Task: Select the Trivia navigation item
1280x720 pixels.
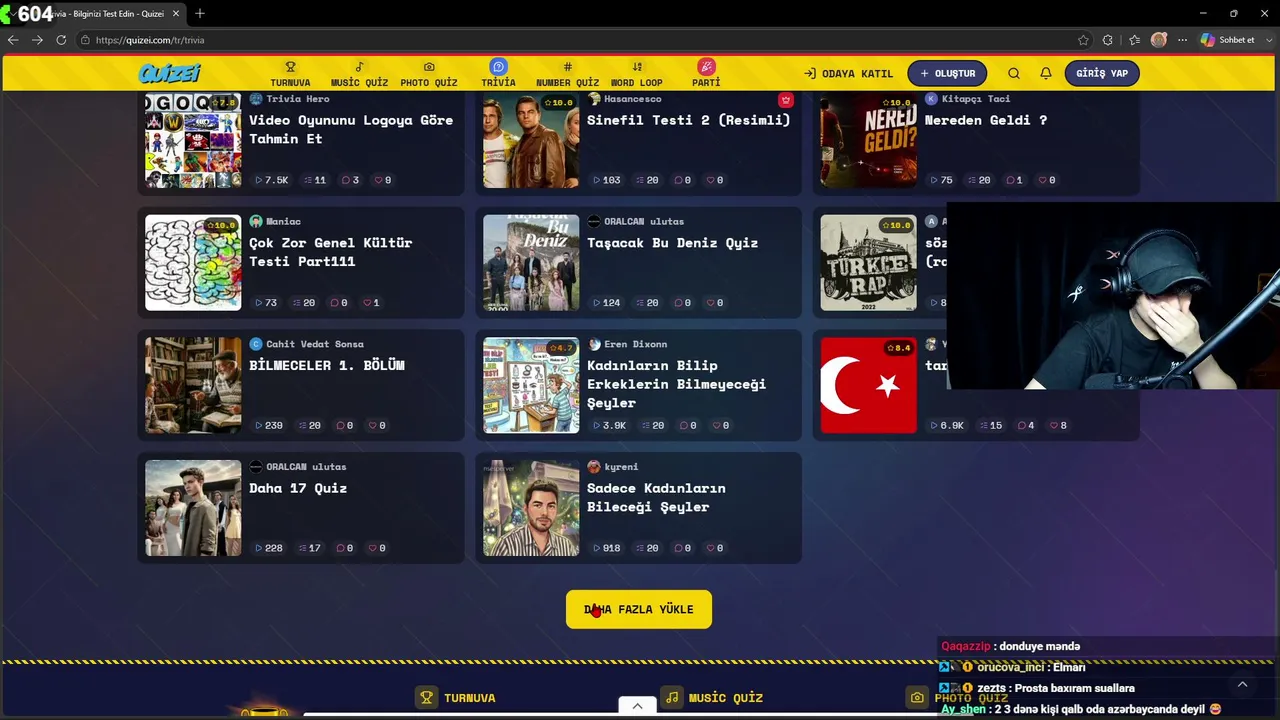Action: click(498, 74)
